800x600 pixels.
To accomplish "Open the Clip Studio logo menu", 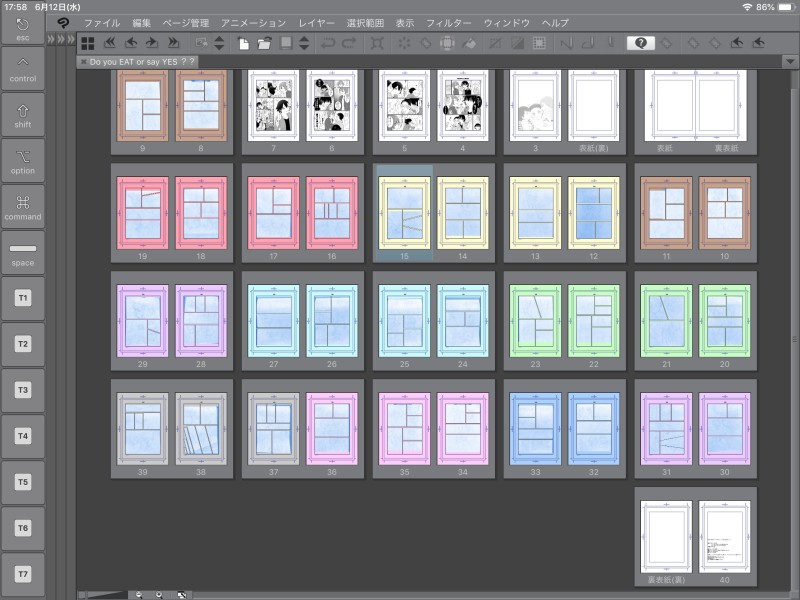I will pos(63,23).
